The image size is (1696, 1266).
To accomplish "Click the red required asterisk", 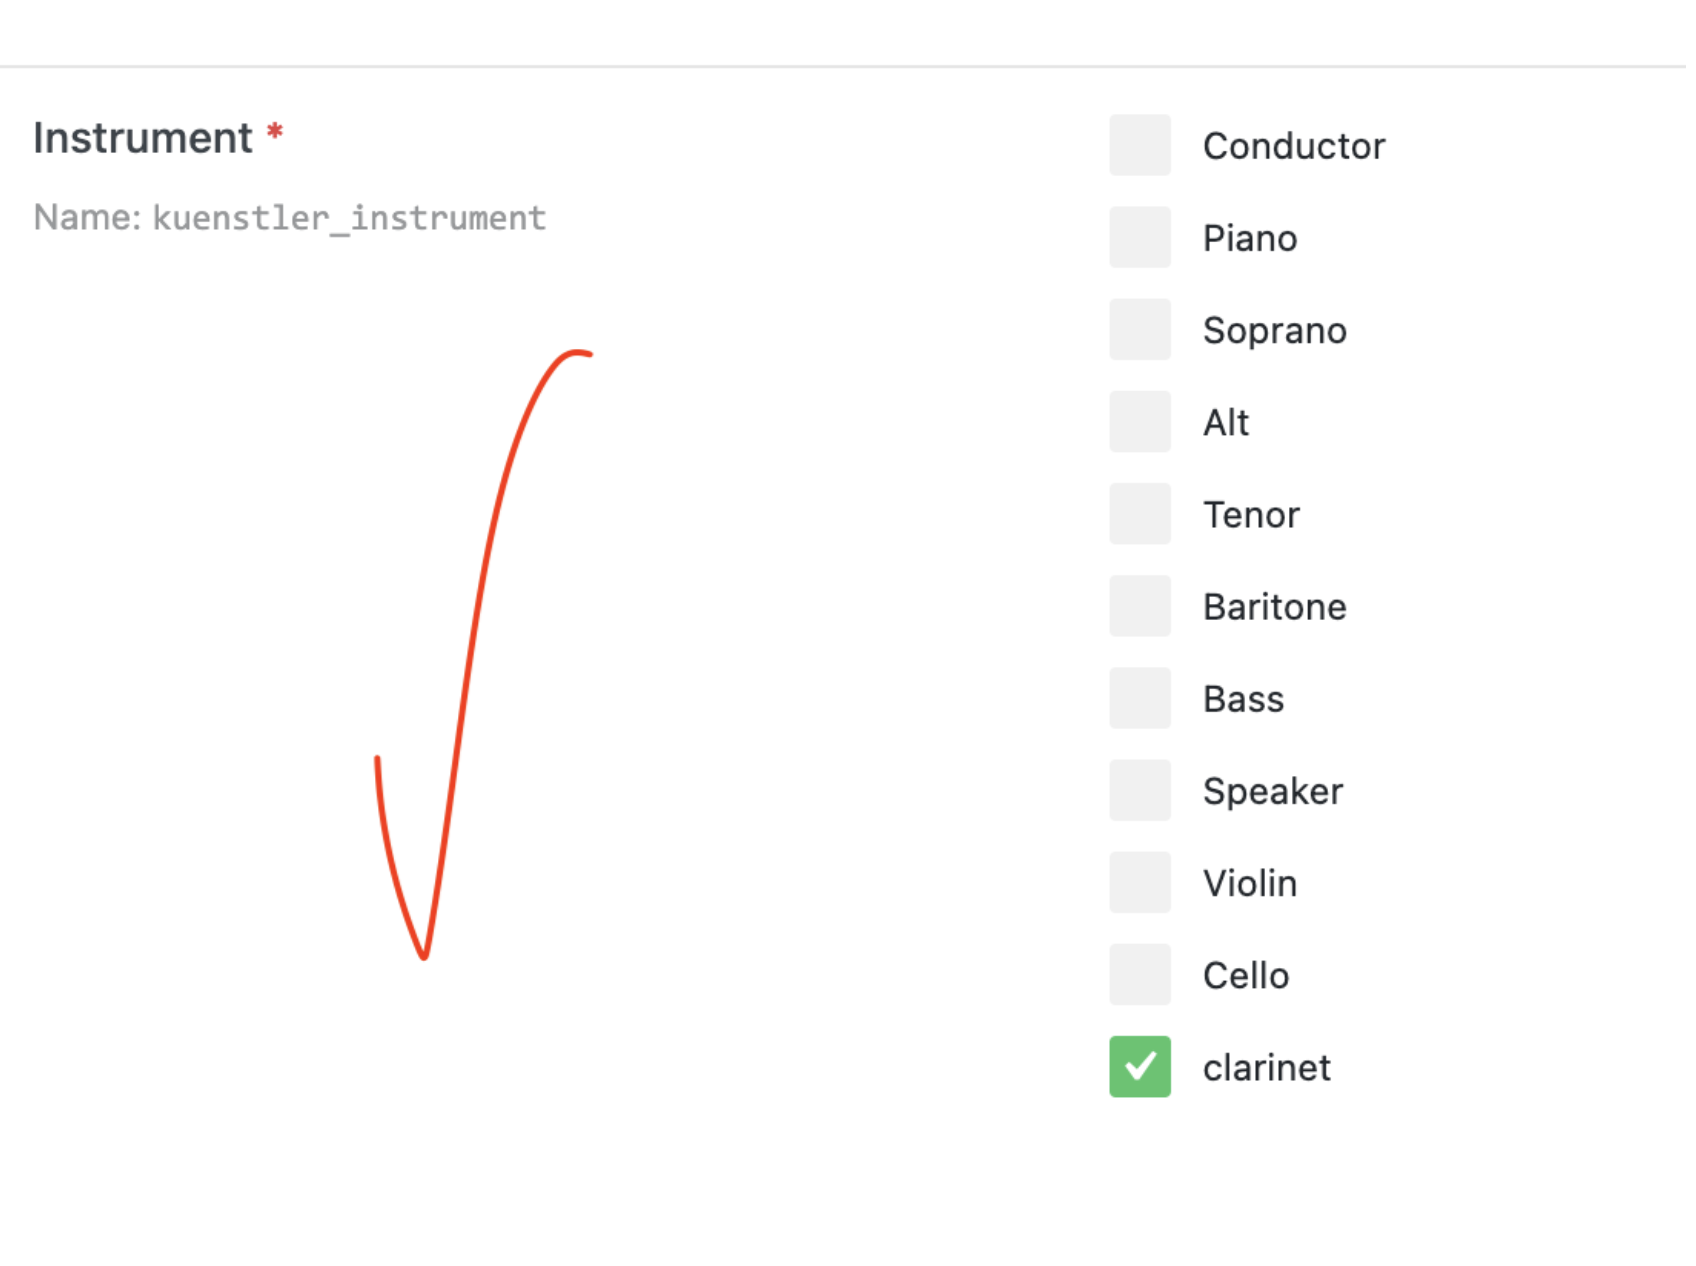I will (x=275, y=132).
